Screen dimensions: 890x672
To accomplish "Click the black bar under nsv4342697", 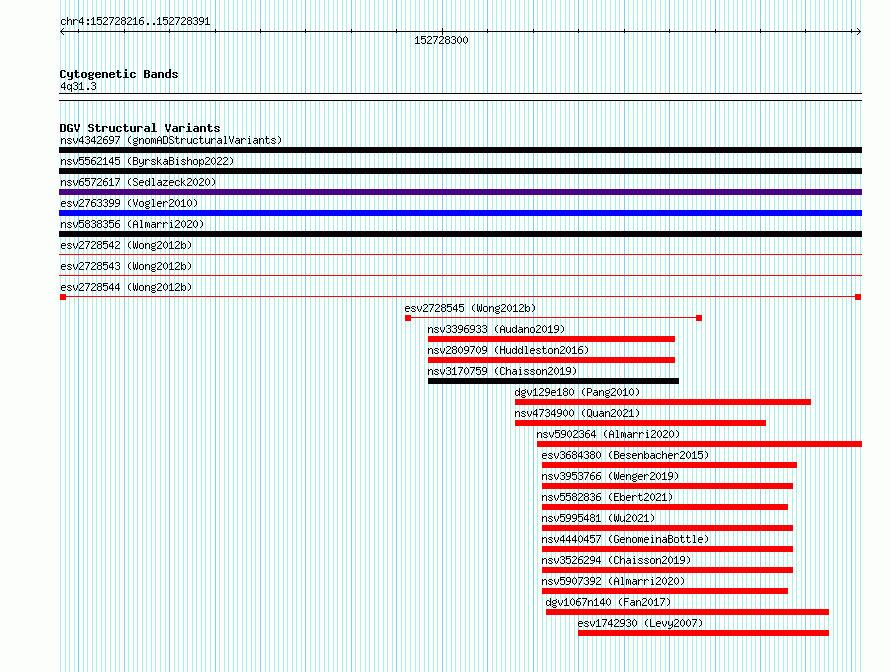I will pyautogui.click(x=460, y=150).
